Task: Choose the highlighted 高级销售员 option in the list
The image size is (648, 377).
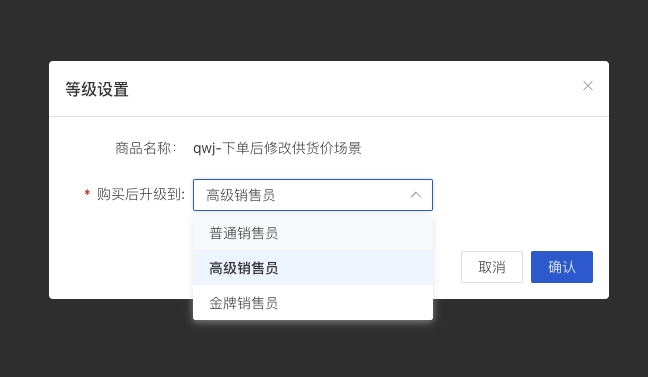Action: (313, 268)
